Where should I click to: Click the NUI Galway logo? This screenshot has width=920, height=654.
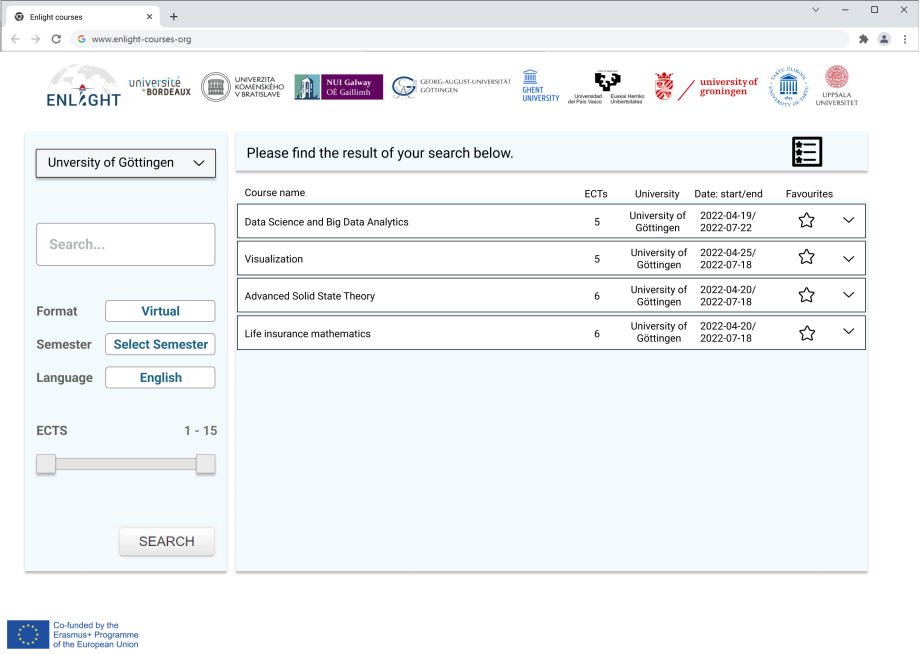[338, 87]
